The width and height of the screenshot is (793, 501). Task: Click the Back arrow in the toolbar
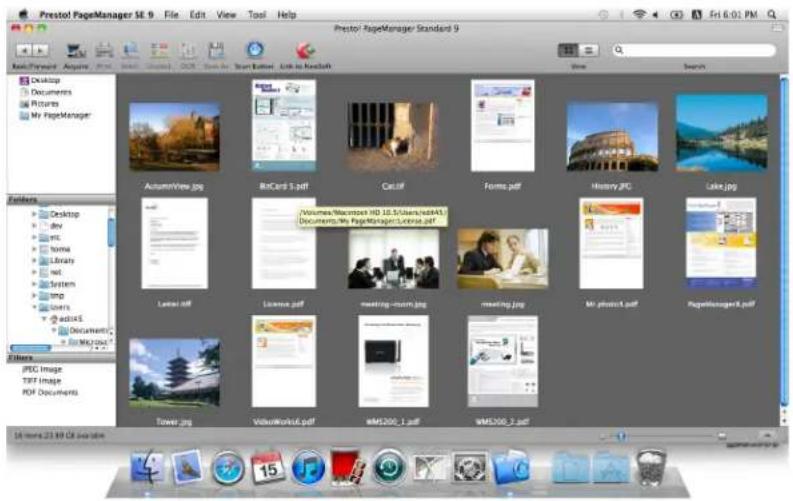click(x=24, y=50)
